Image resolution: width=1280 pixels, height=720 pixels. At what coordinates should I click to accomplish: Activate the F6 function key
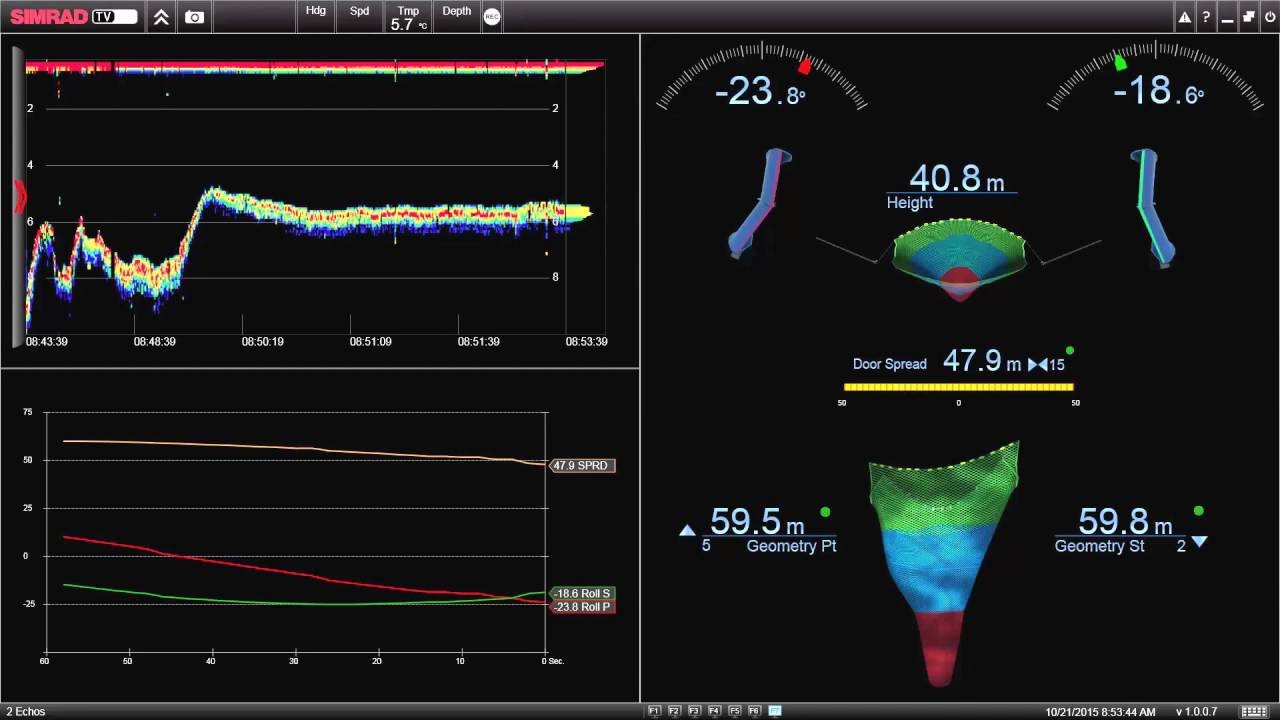[x=754, y=710]
